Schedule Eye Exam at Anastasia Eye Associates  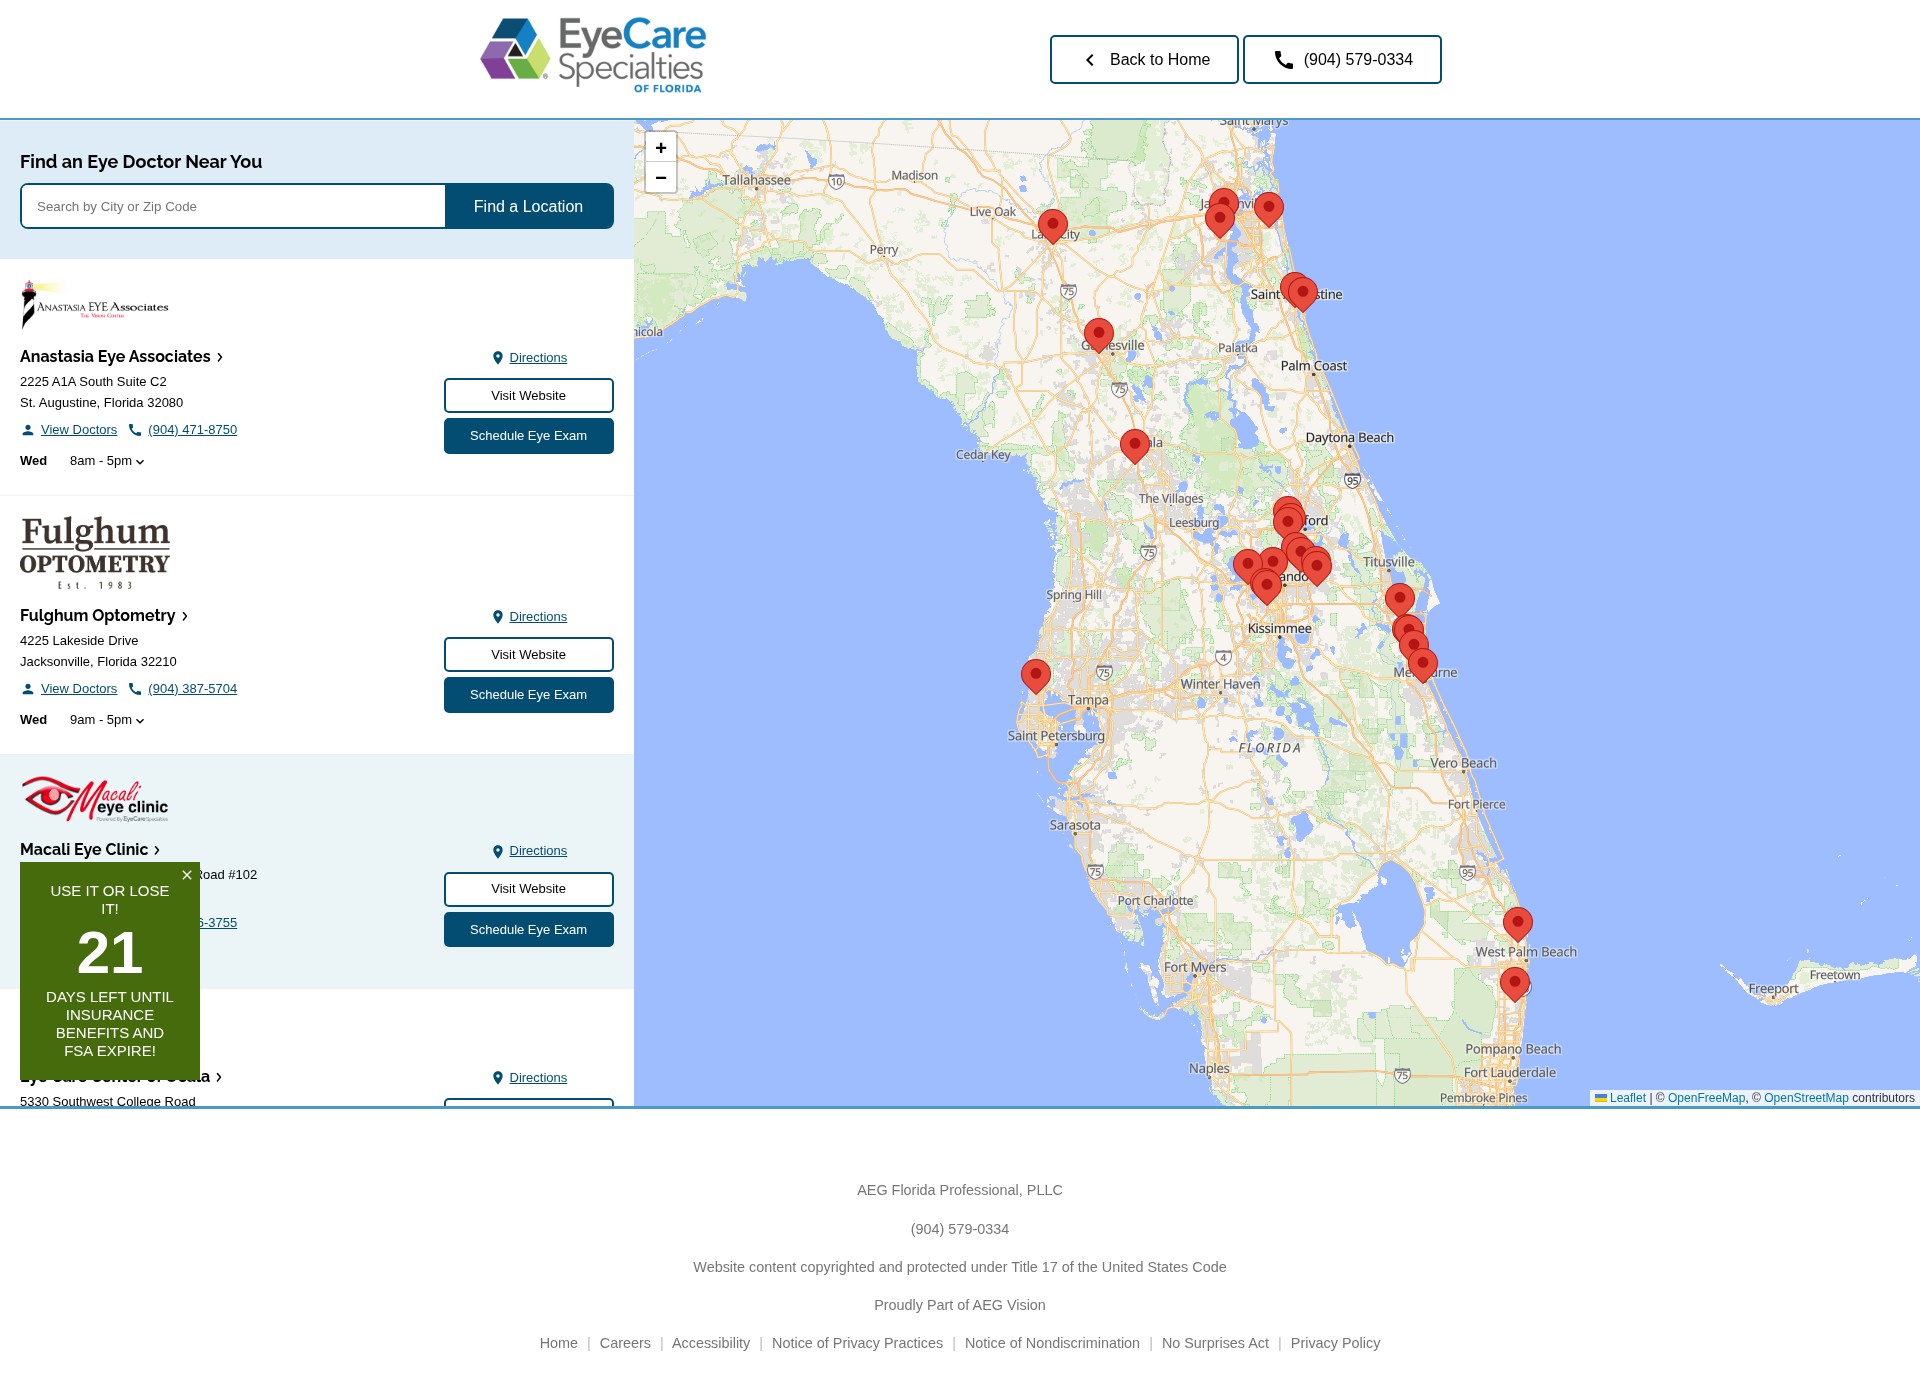pyautogui.click(x=529, y=436)
